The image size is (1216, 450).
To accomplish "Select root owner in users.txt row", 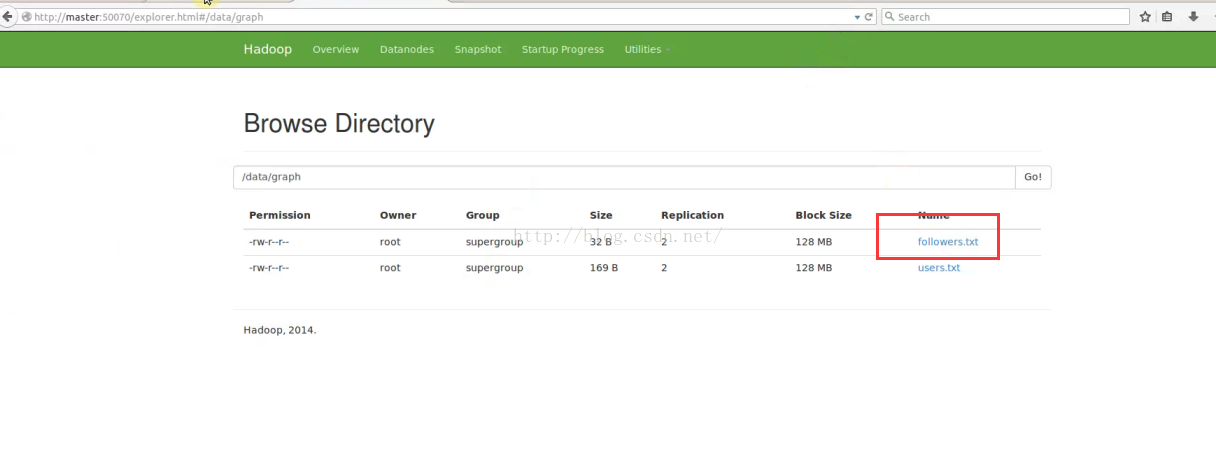I will coord(390,268).
